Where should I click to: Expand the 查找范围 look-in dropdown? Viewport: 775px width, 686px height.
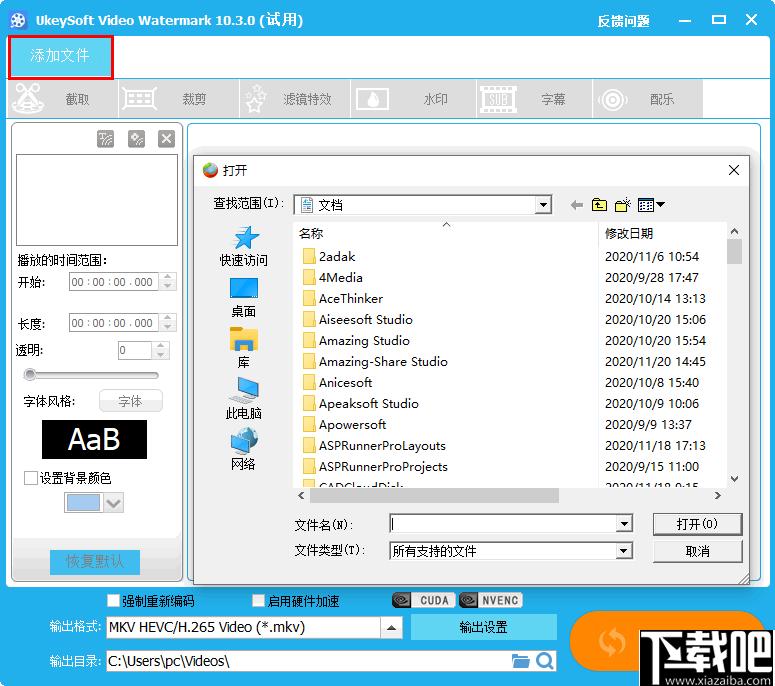tap(543, 205)
